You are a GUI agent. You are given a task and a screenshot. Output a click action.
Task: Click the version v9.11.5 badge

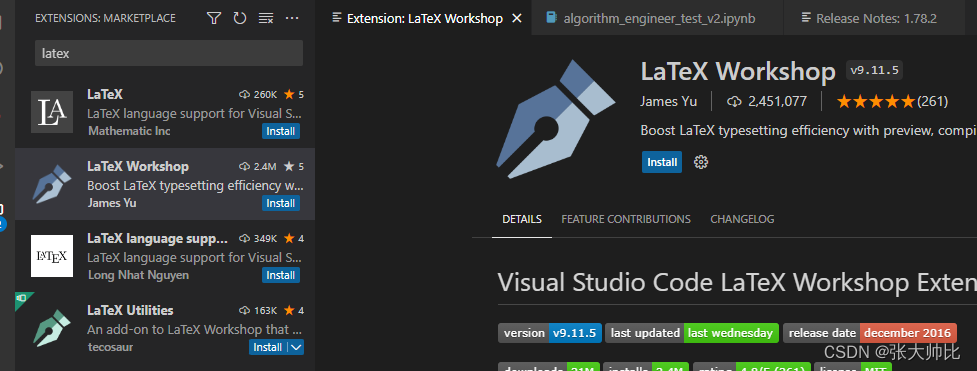click(x=550, y=333)
